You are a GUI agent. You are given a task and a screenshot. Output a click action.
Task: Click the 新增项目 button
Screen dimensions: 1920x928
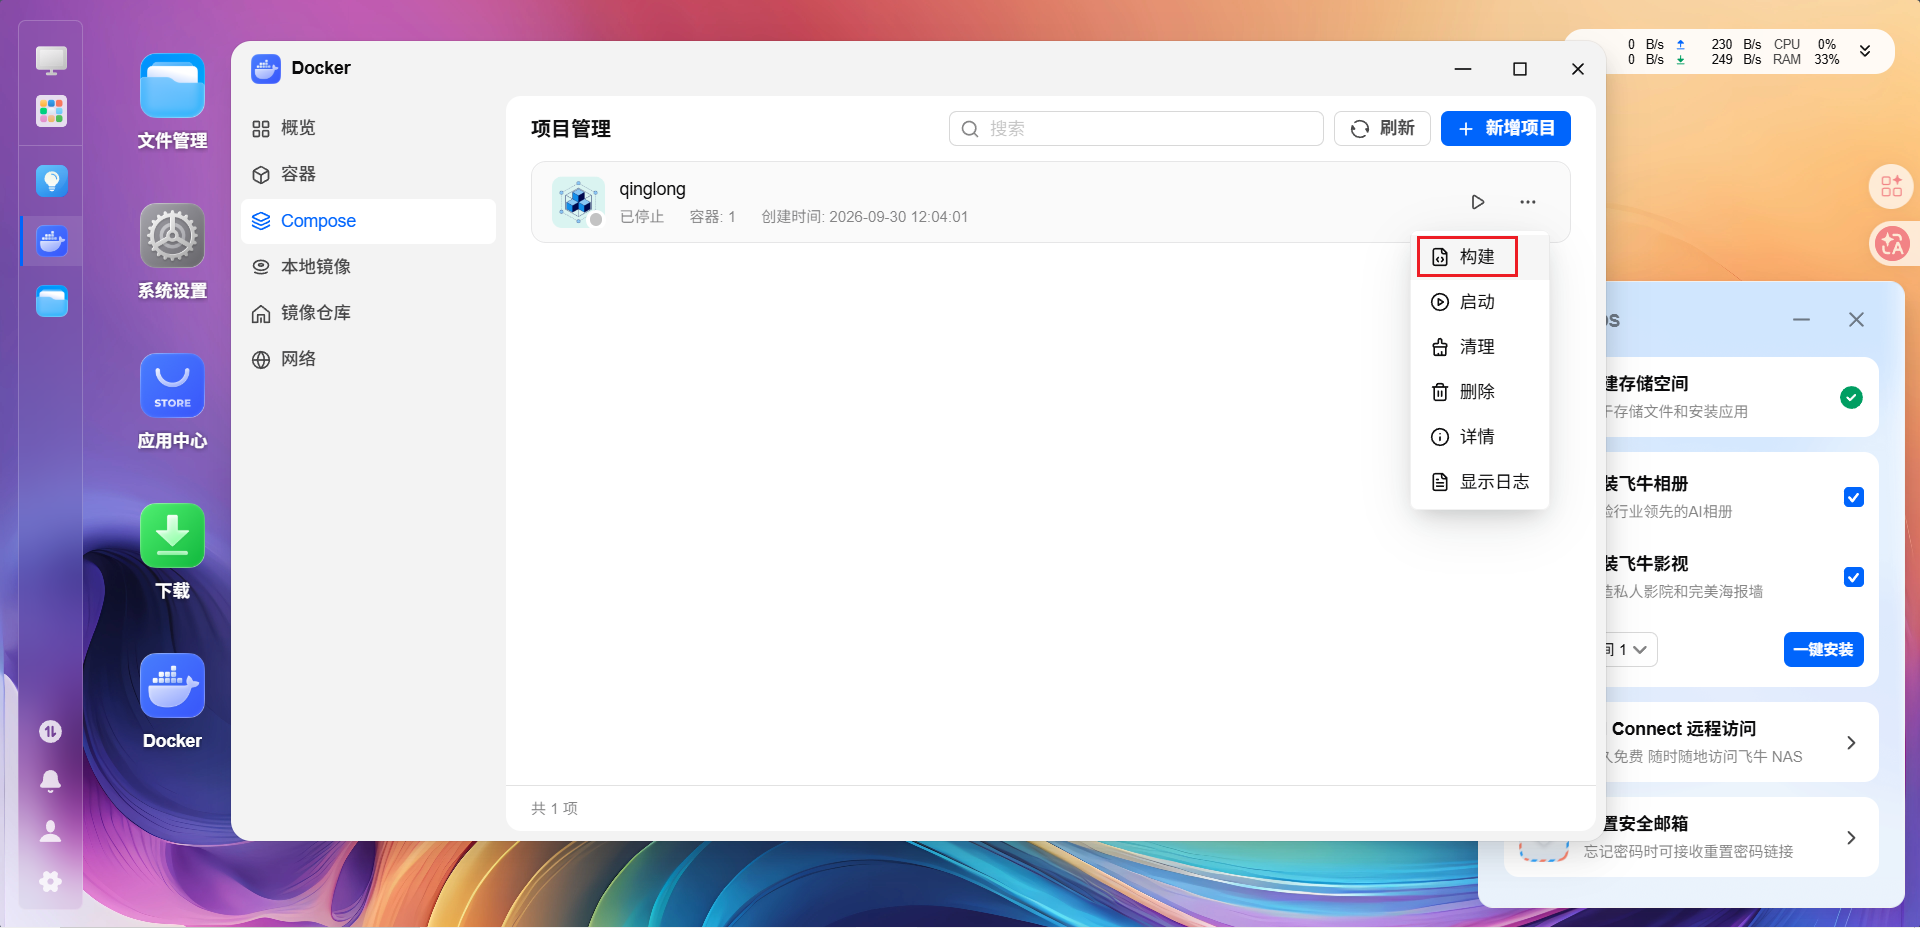(x=1505, y=128)
